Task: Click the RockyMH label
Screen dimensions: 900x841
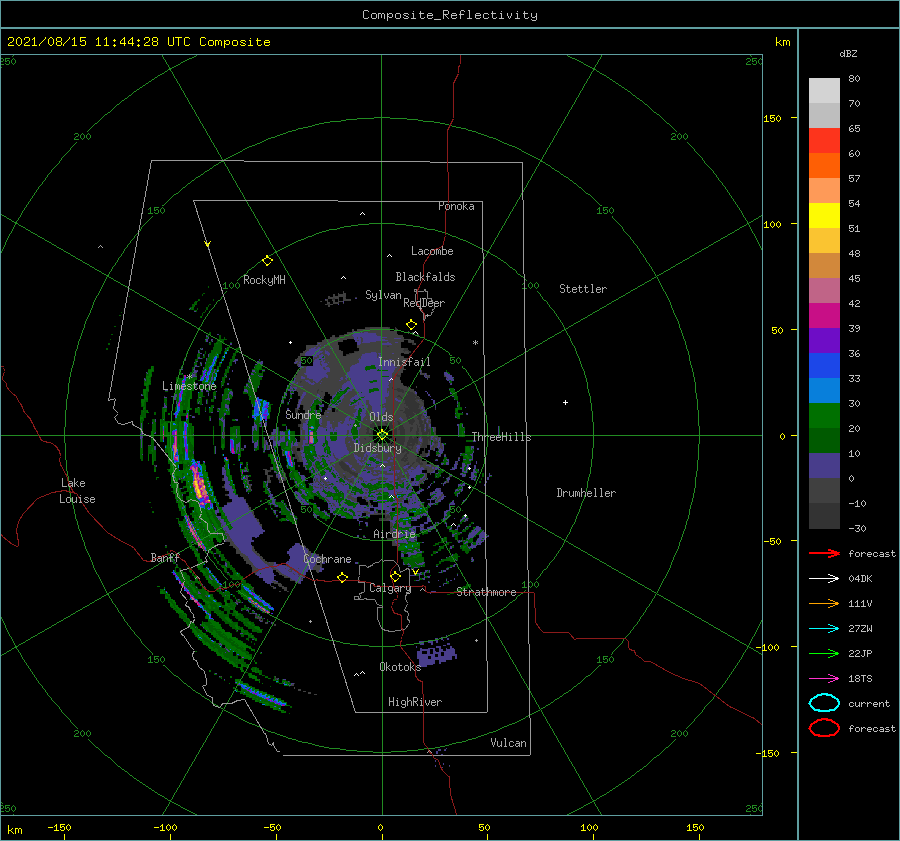Action: pos(264,280)
